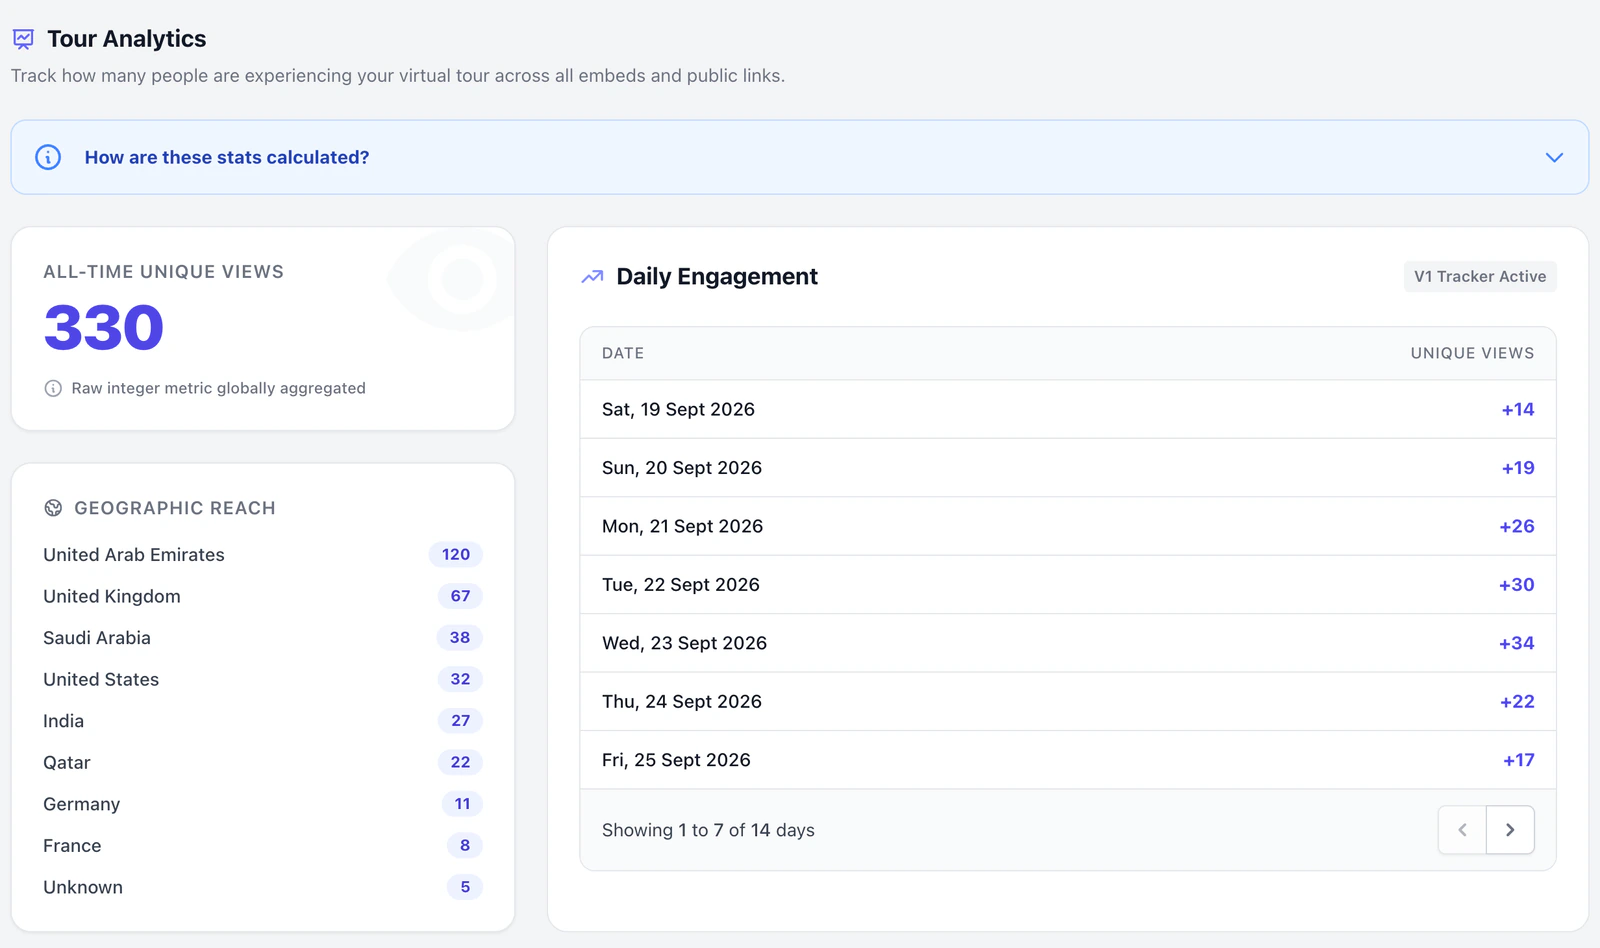
Task: Click the V1 Tracker Active badge
Action: [1480, 277]
